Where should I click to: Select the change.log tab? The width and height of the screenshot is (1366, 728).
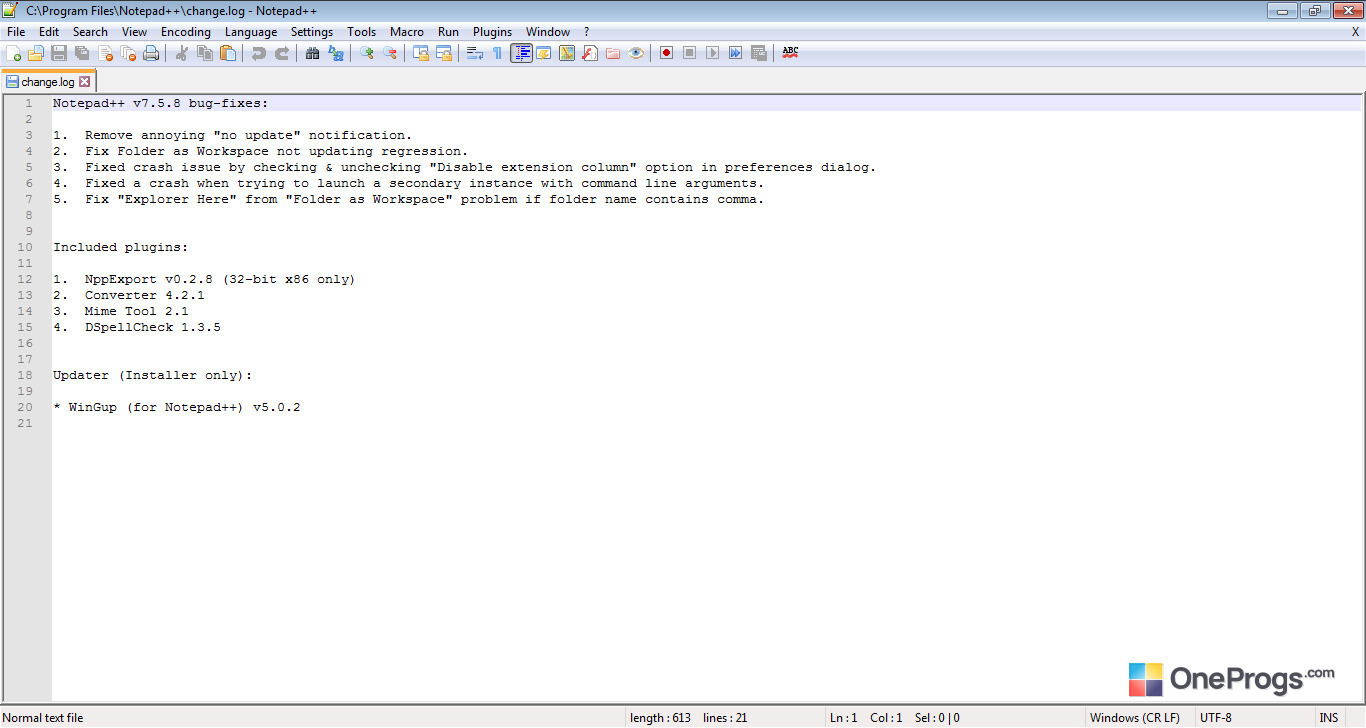click(48, 82)
